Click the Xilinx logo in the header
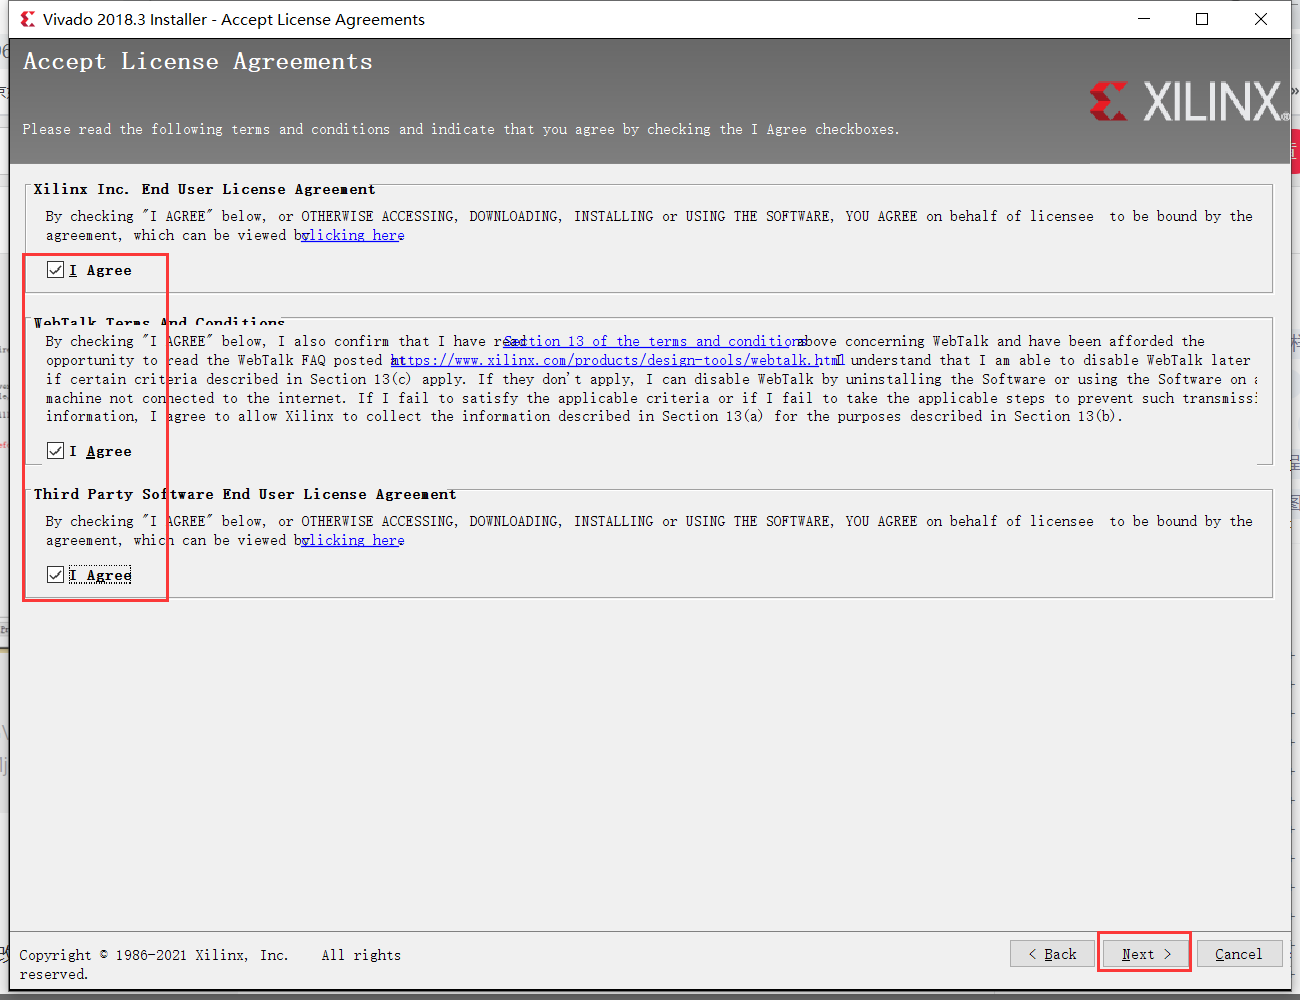The image size is (1300, 1000). (1188, 101)
